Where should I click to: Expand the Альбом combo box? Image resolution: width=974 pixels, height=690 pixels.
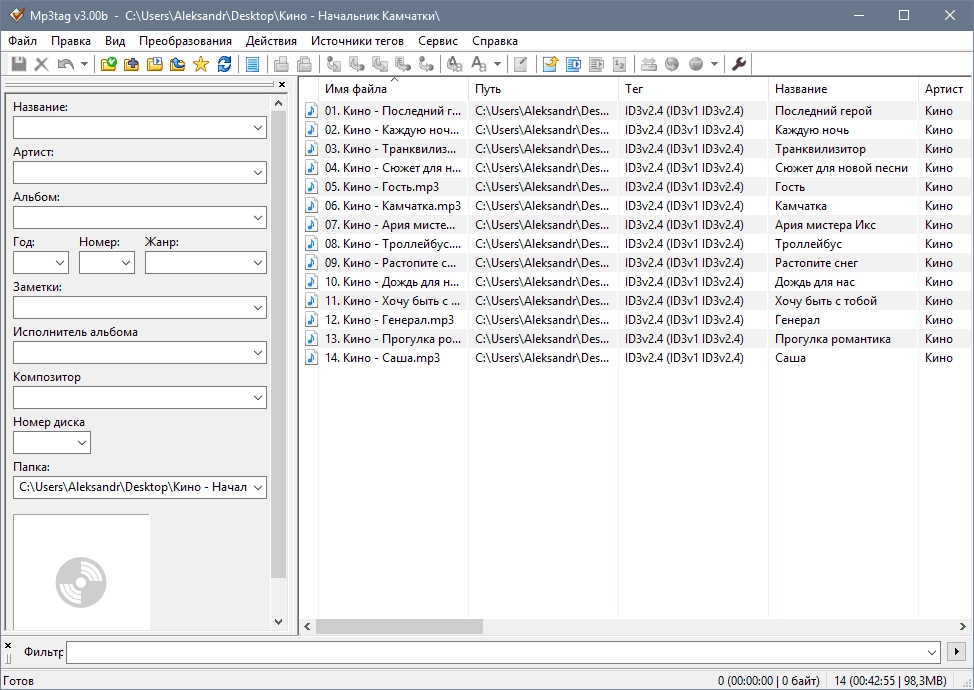point(258,218)
